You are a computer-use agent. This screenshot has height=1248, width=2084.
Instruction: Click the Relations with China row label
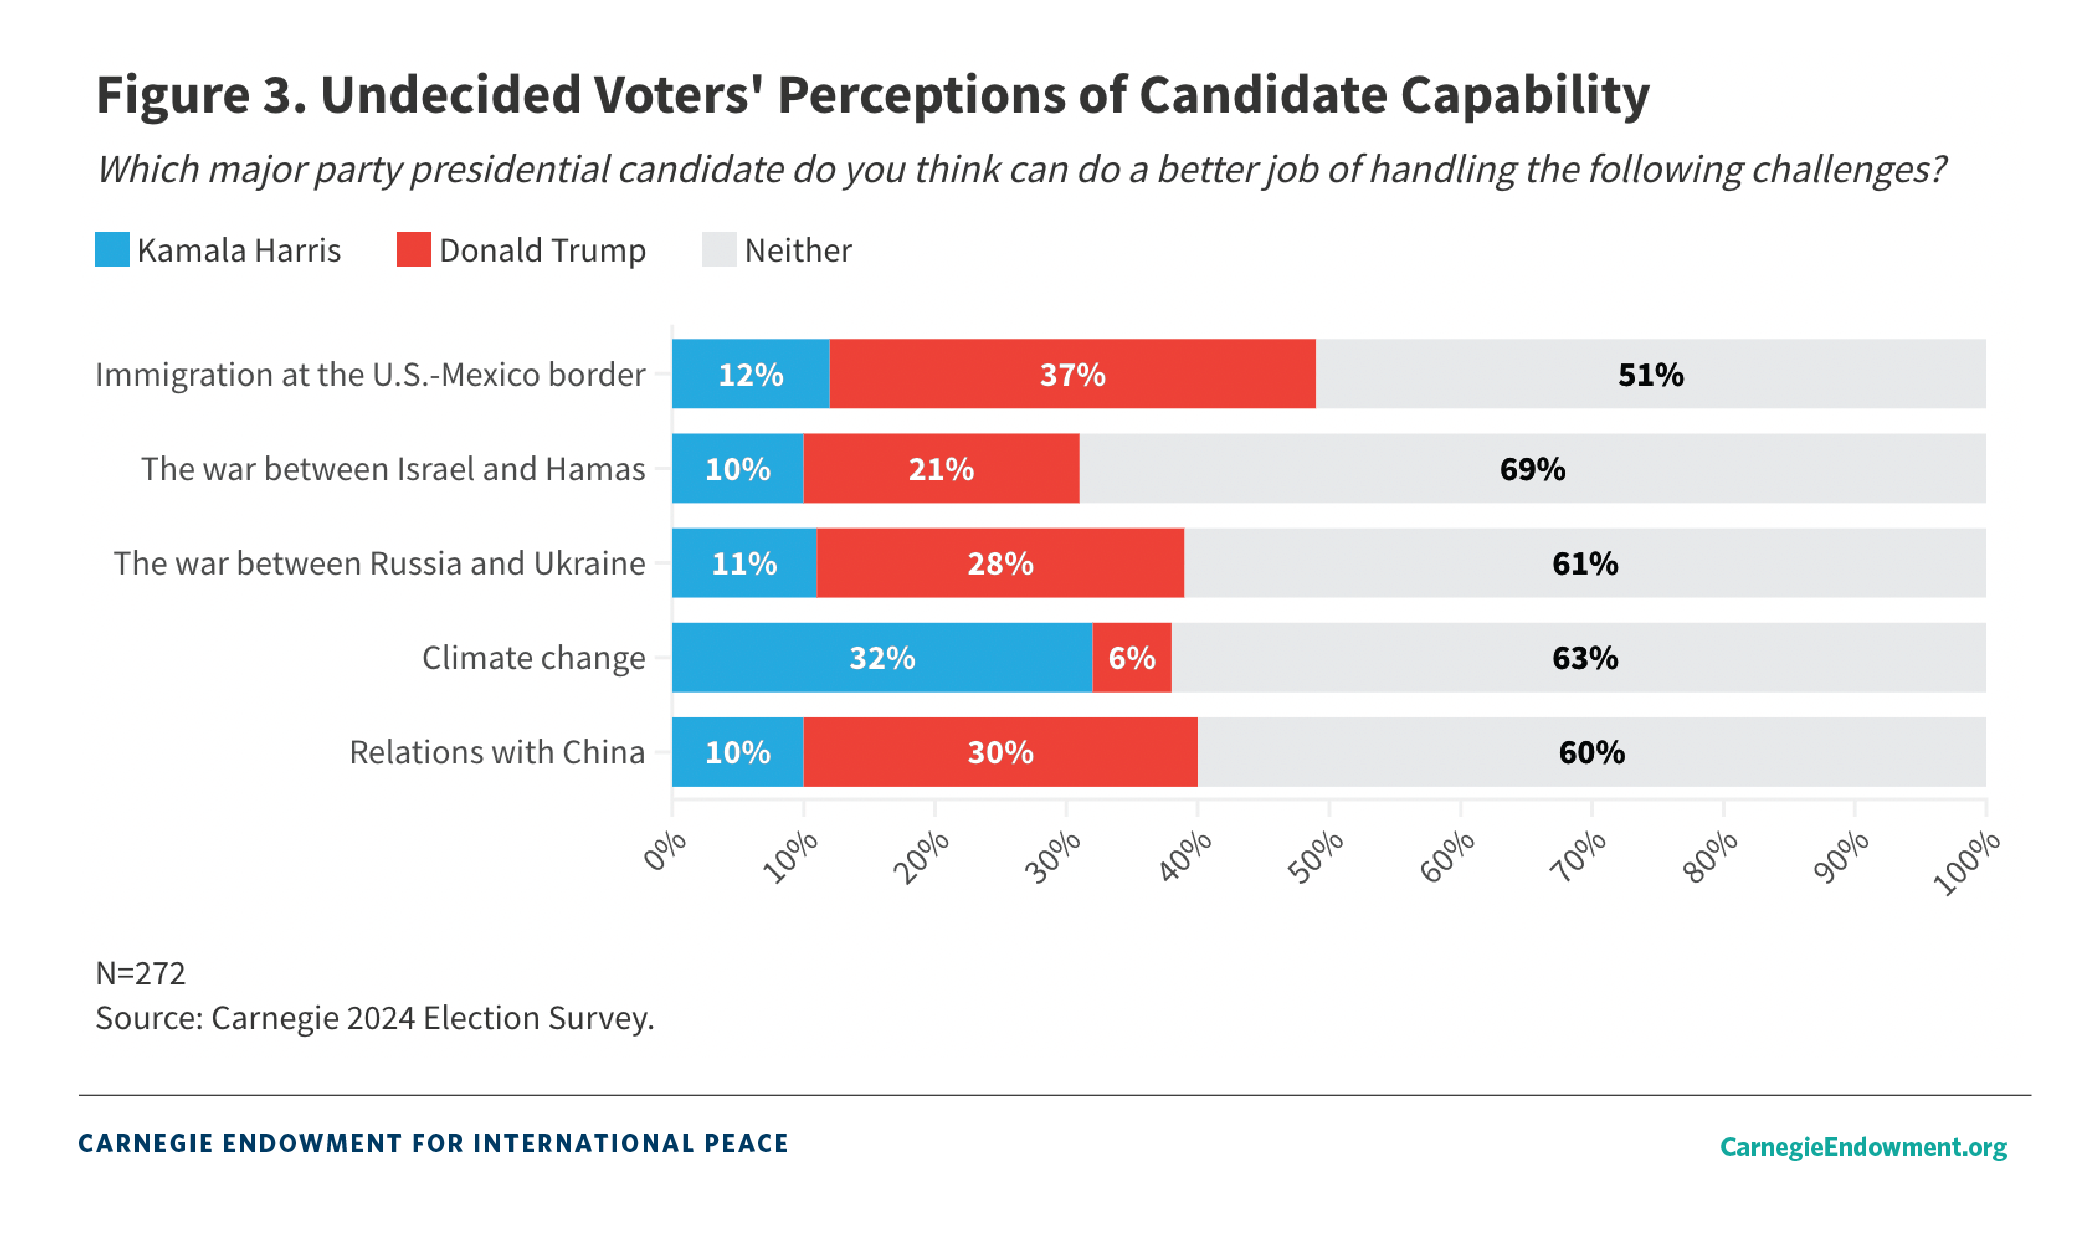(497, 752)
